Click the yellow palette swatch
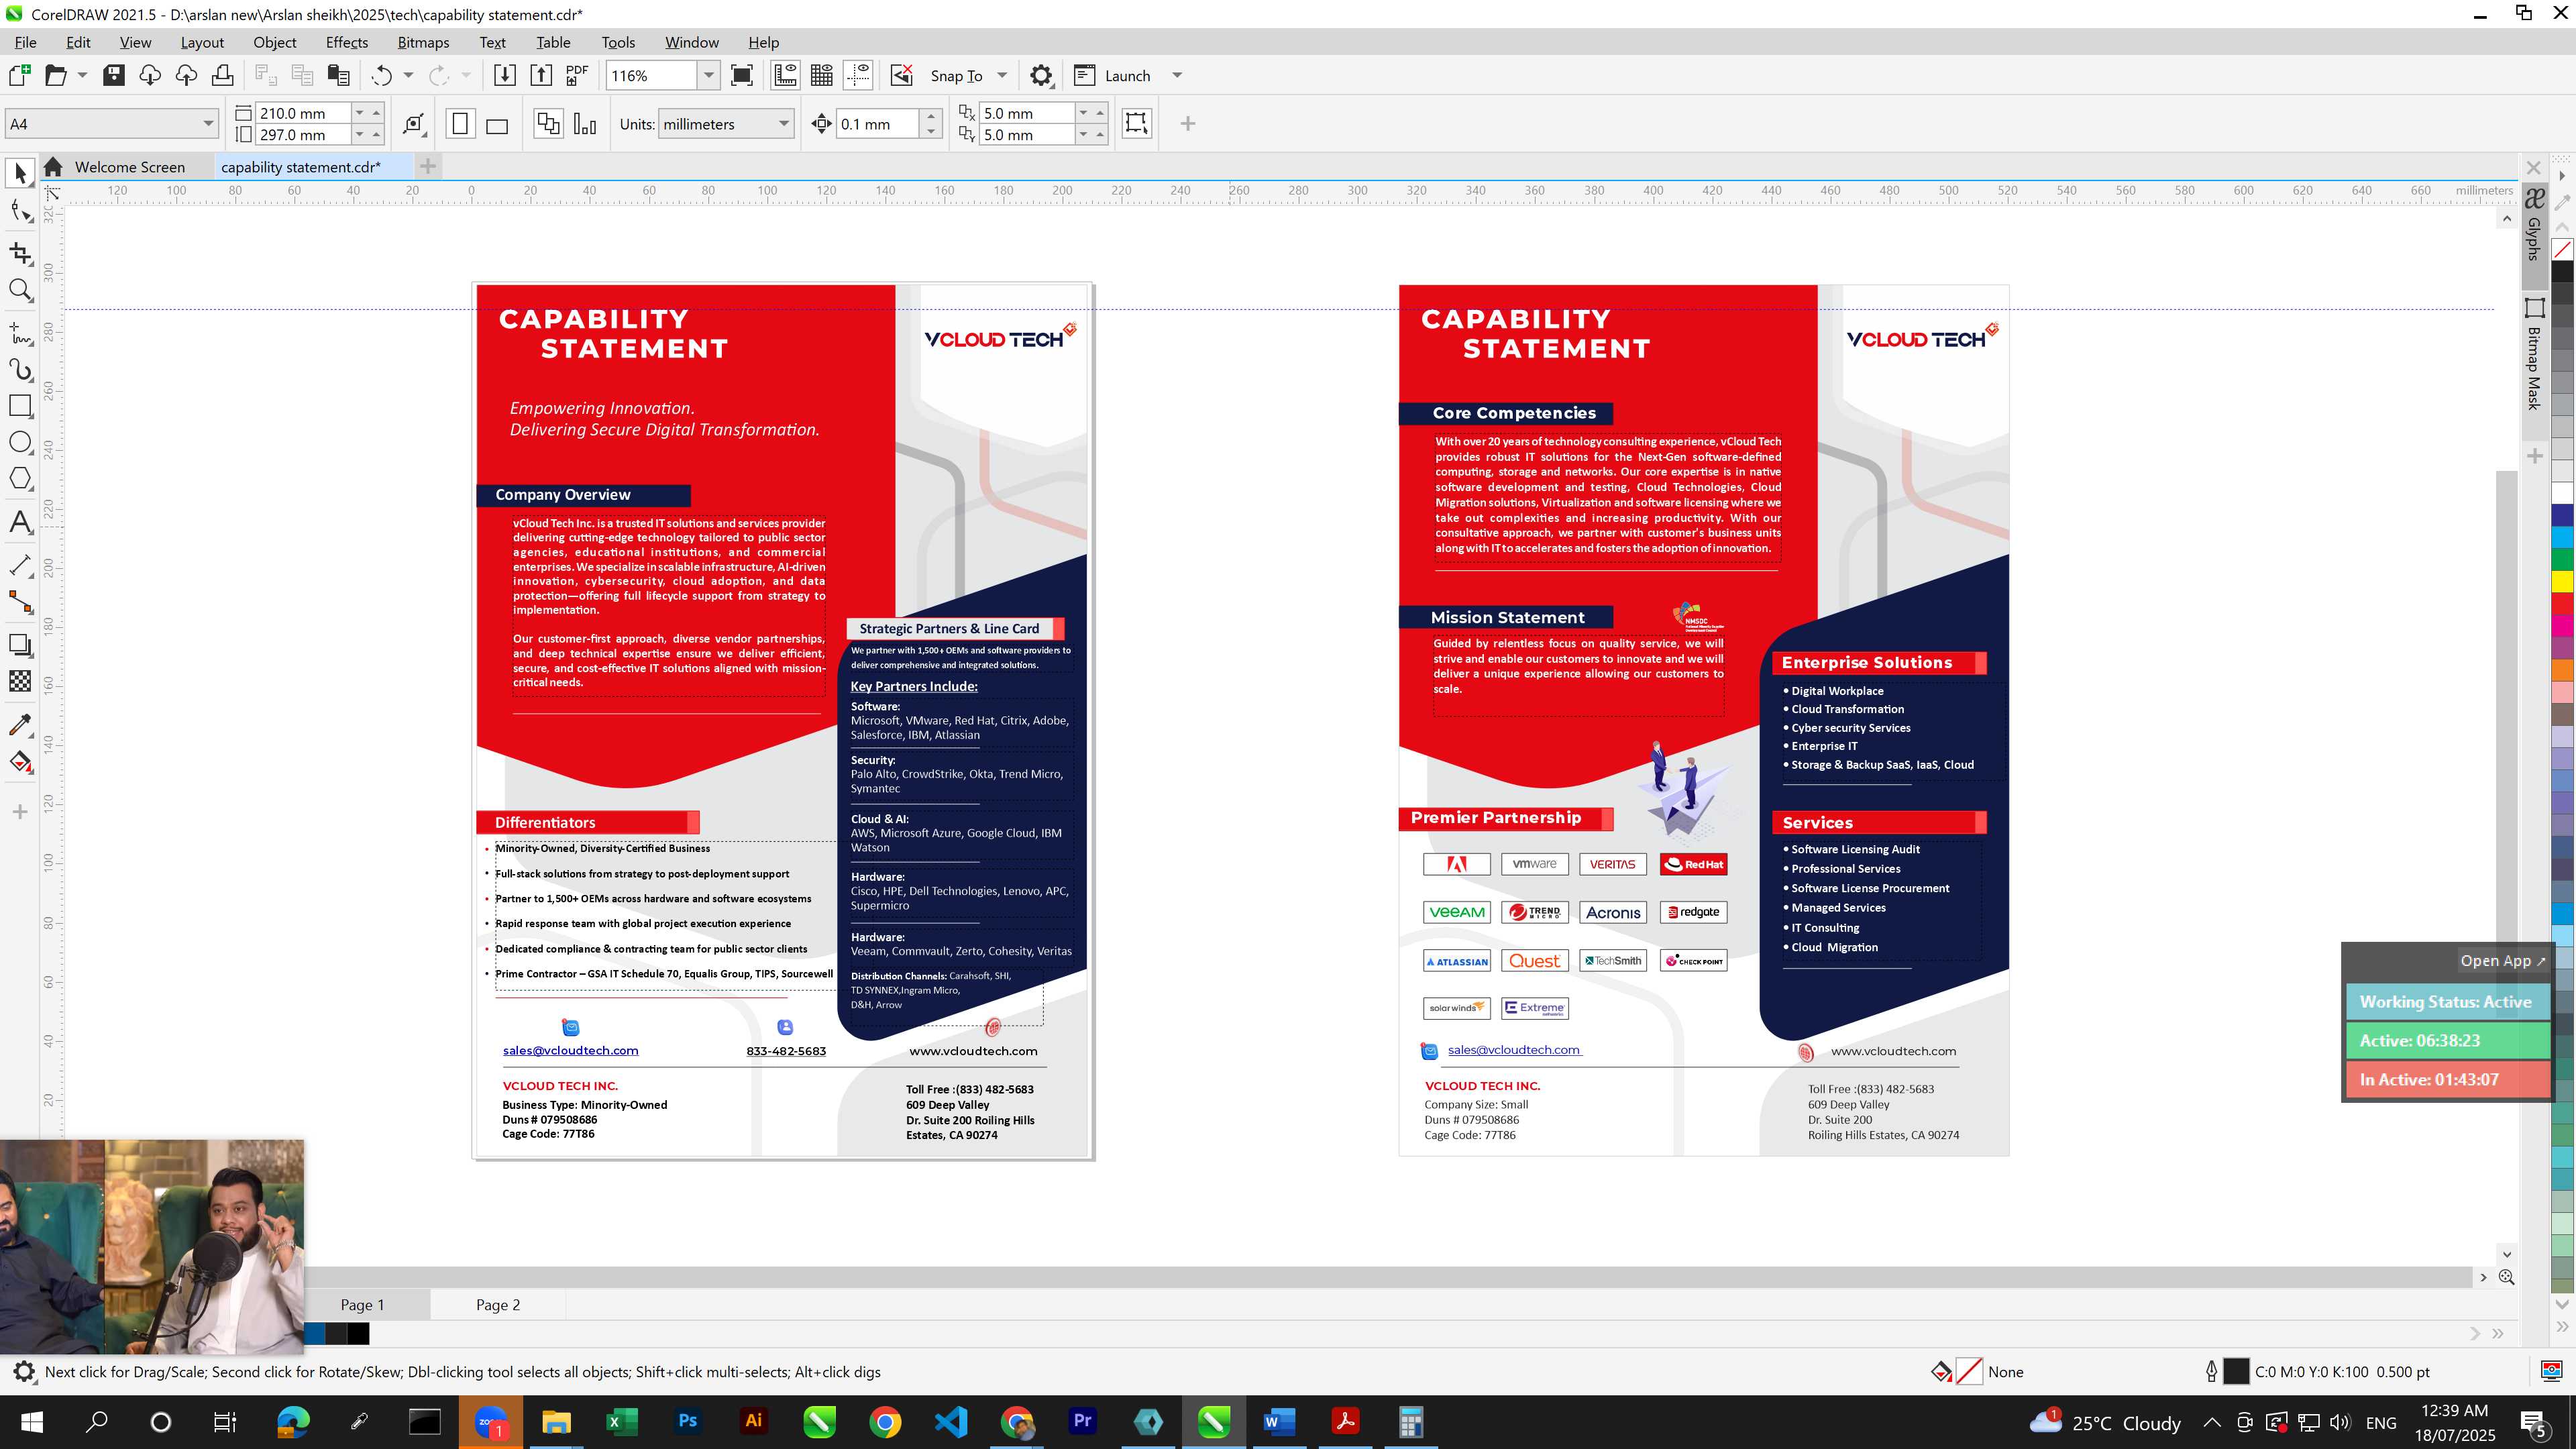The height and width of the screenshot is (1449, 2576). (2563, 582)
